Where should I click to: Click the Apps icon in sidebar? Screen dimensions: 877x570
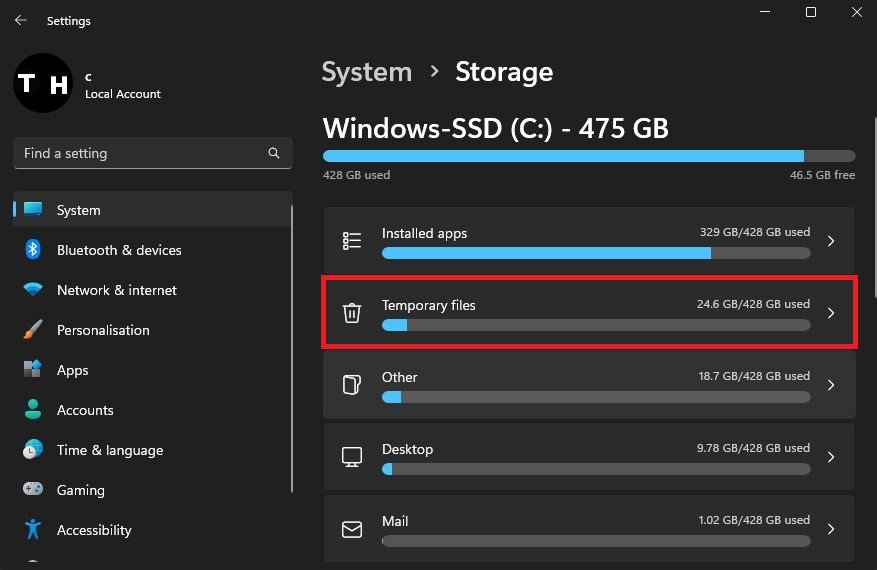(33, 370)
